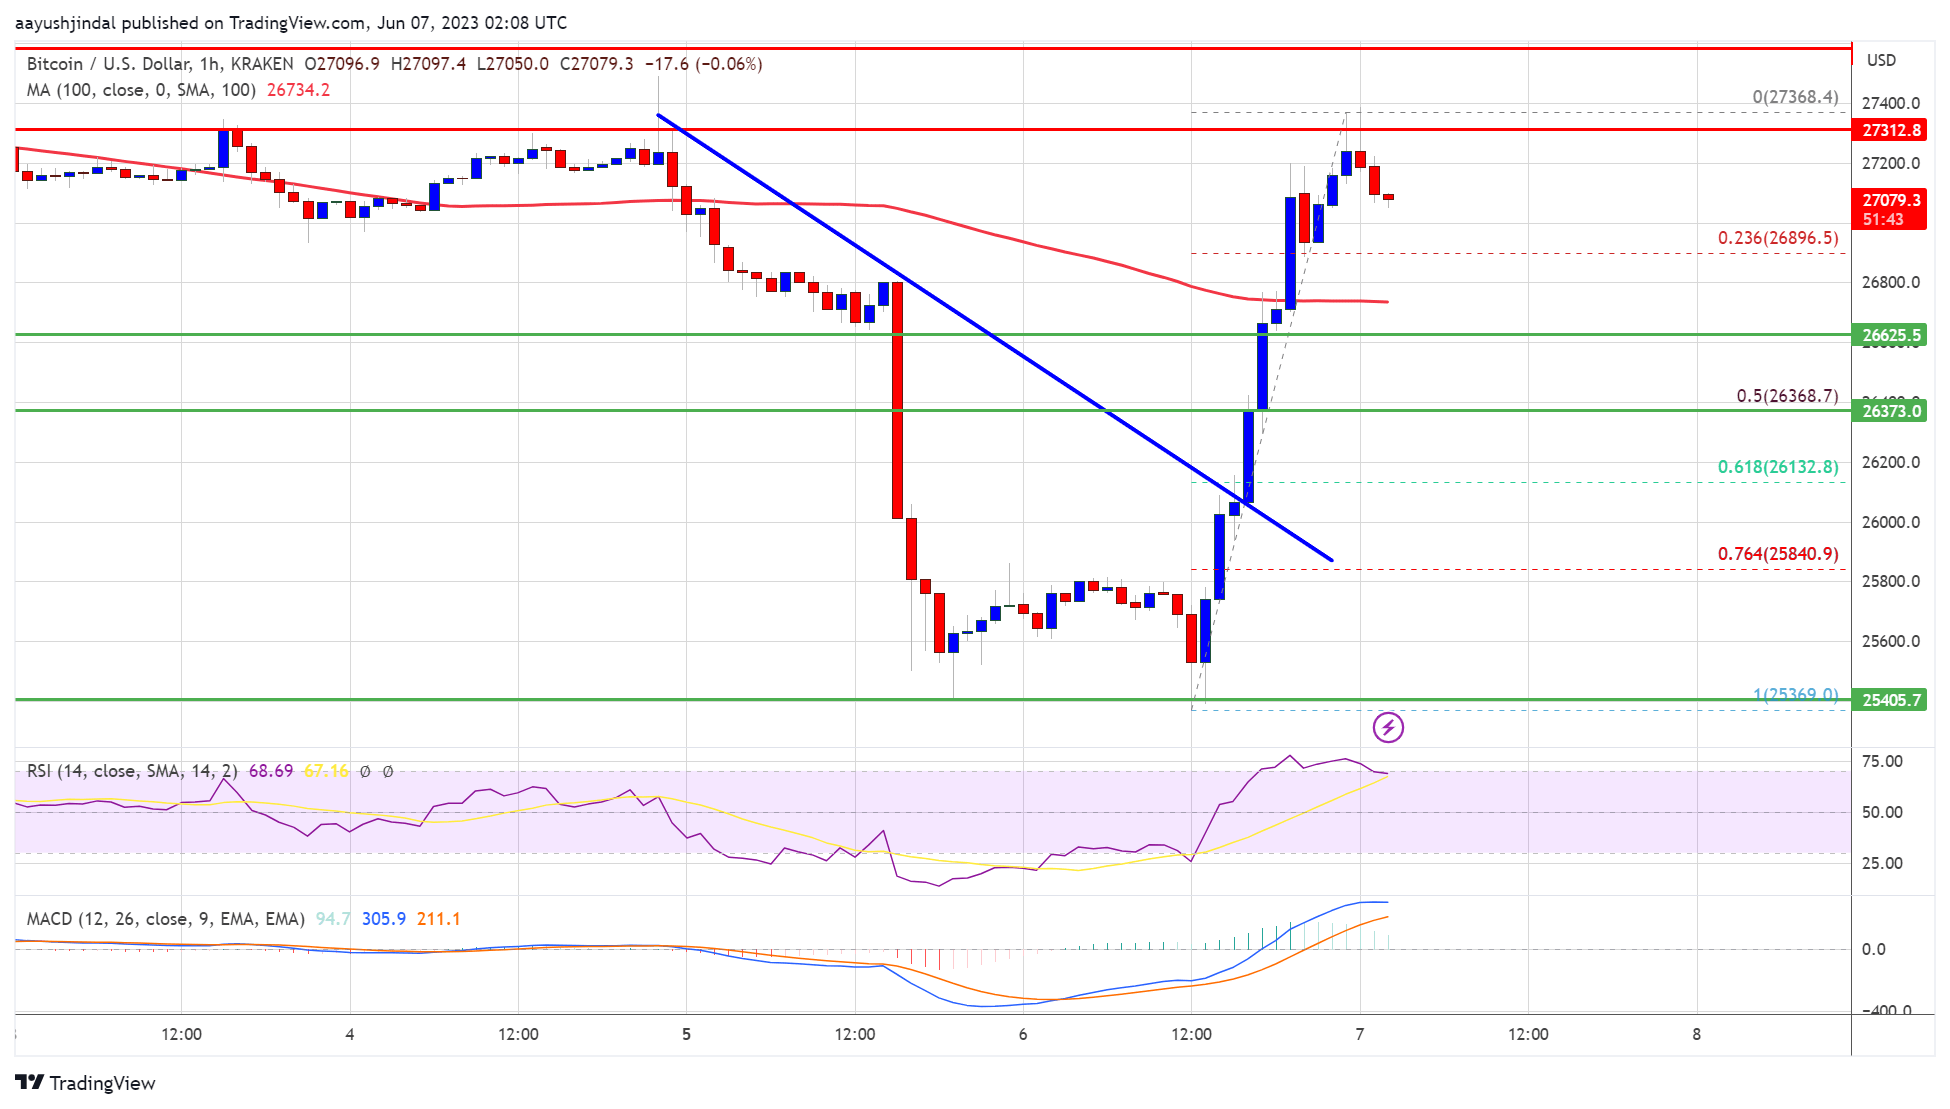Image resolution: width=1950 pixels, height=1109 pixels.
Task: Click the red price label 27312.8
Action: point(1890,130)
